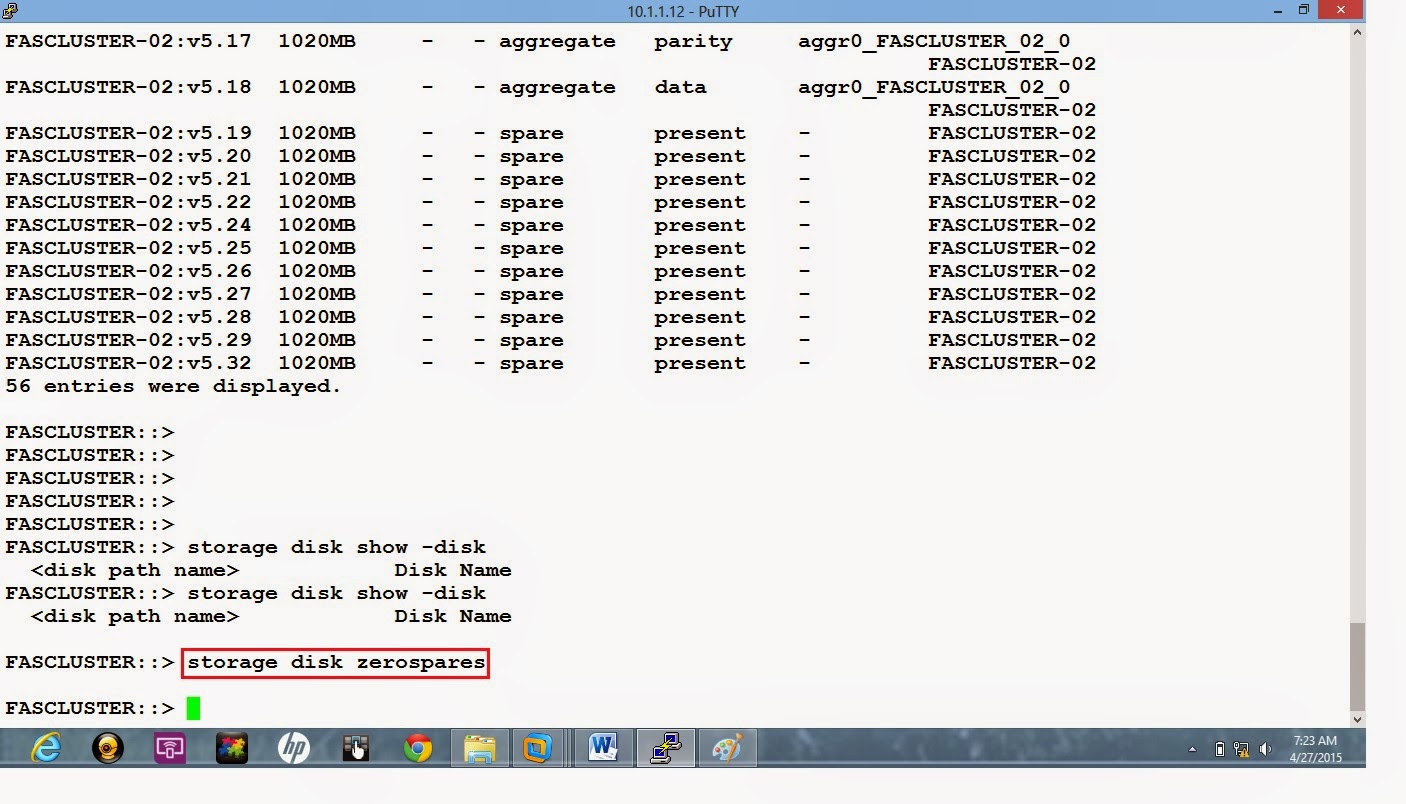The height and width of the screenshot is (804, 1406).
Task: Launch Internet Explorer from the taskbar
Action: coord(44,747)
